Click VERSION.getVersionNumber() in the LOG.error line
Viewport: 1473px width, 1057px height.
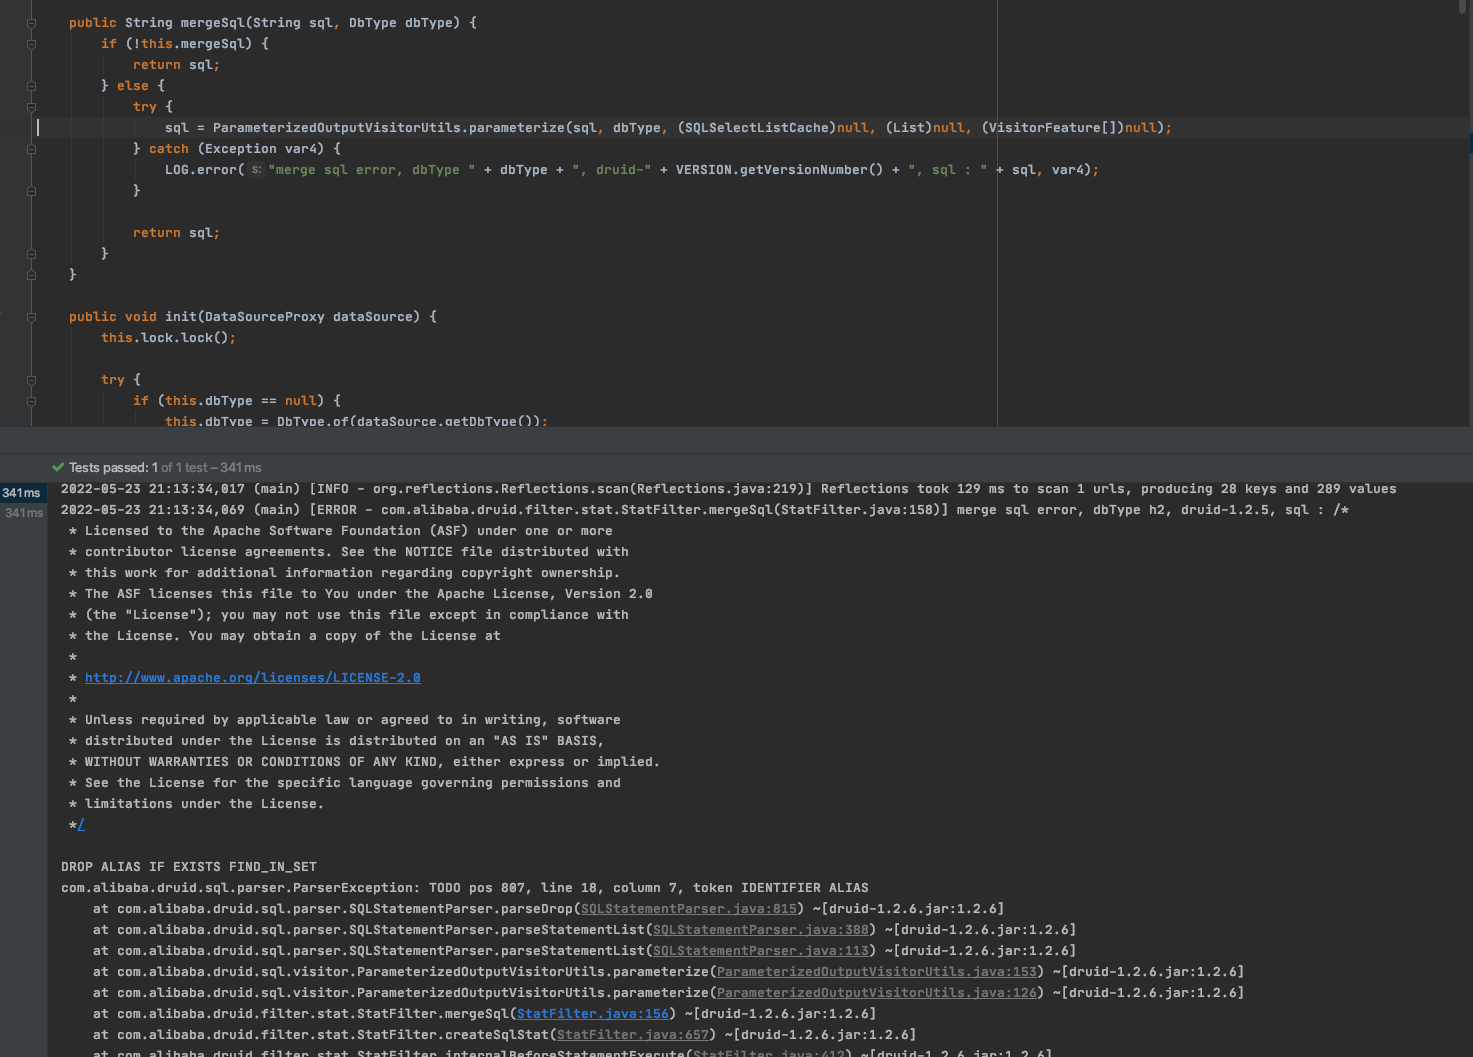[779, 170]
